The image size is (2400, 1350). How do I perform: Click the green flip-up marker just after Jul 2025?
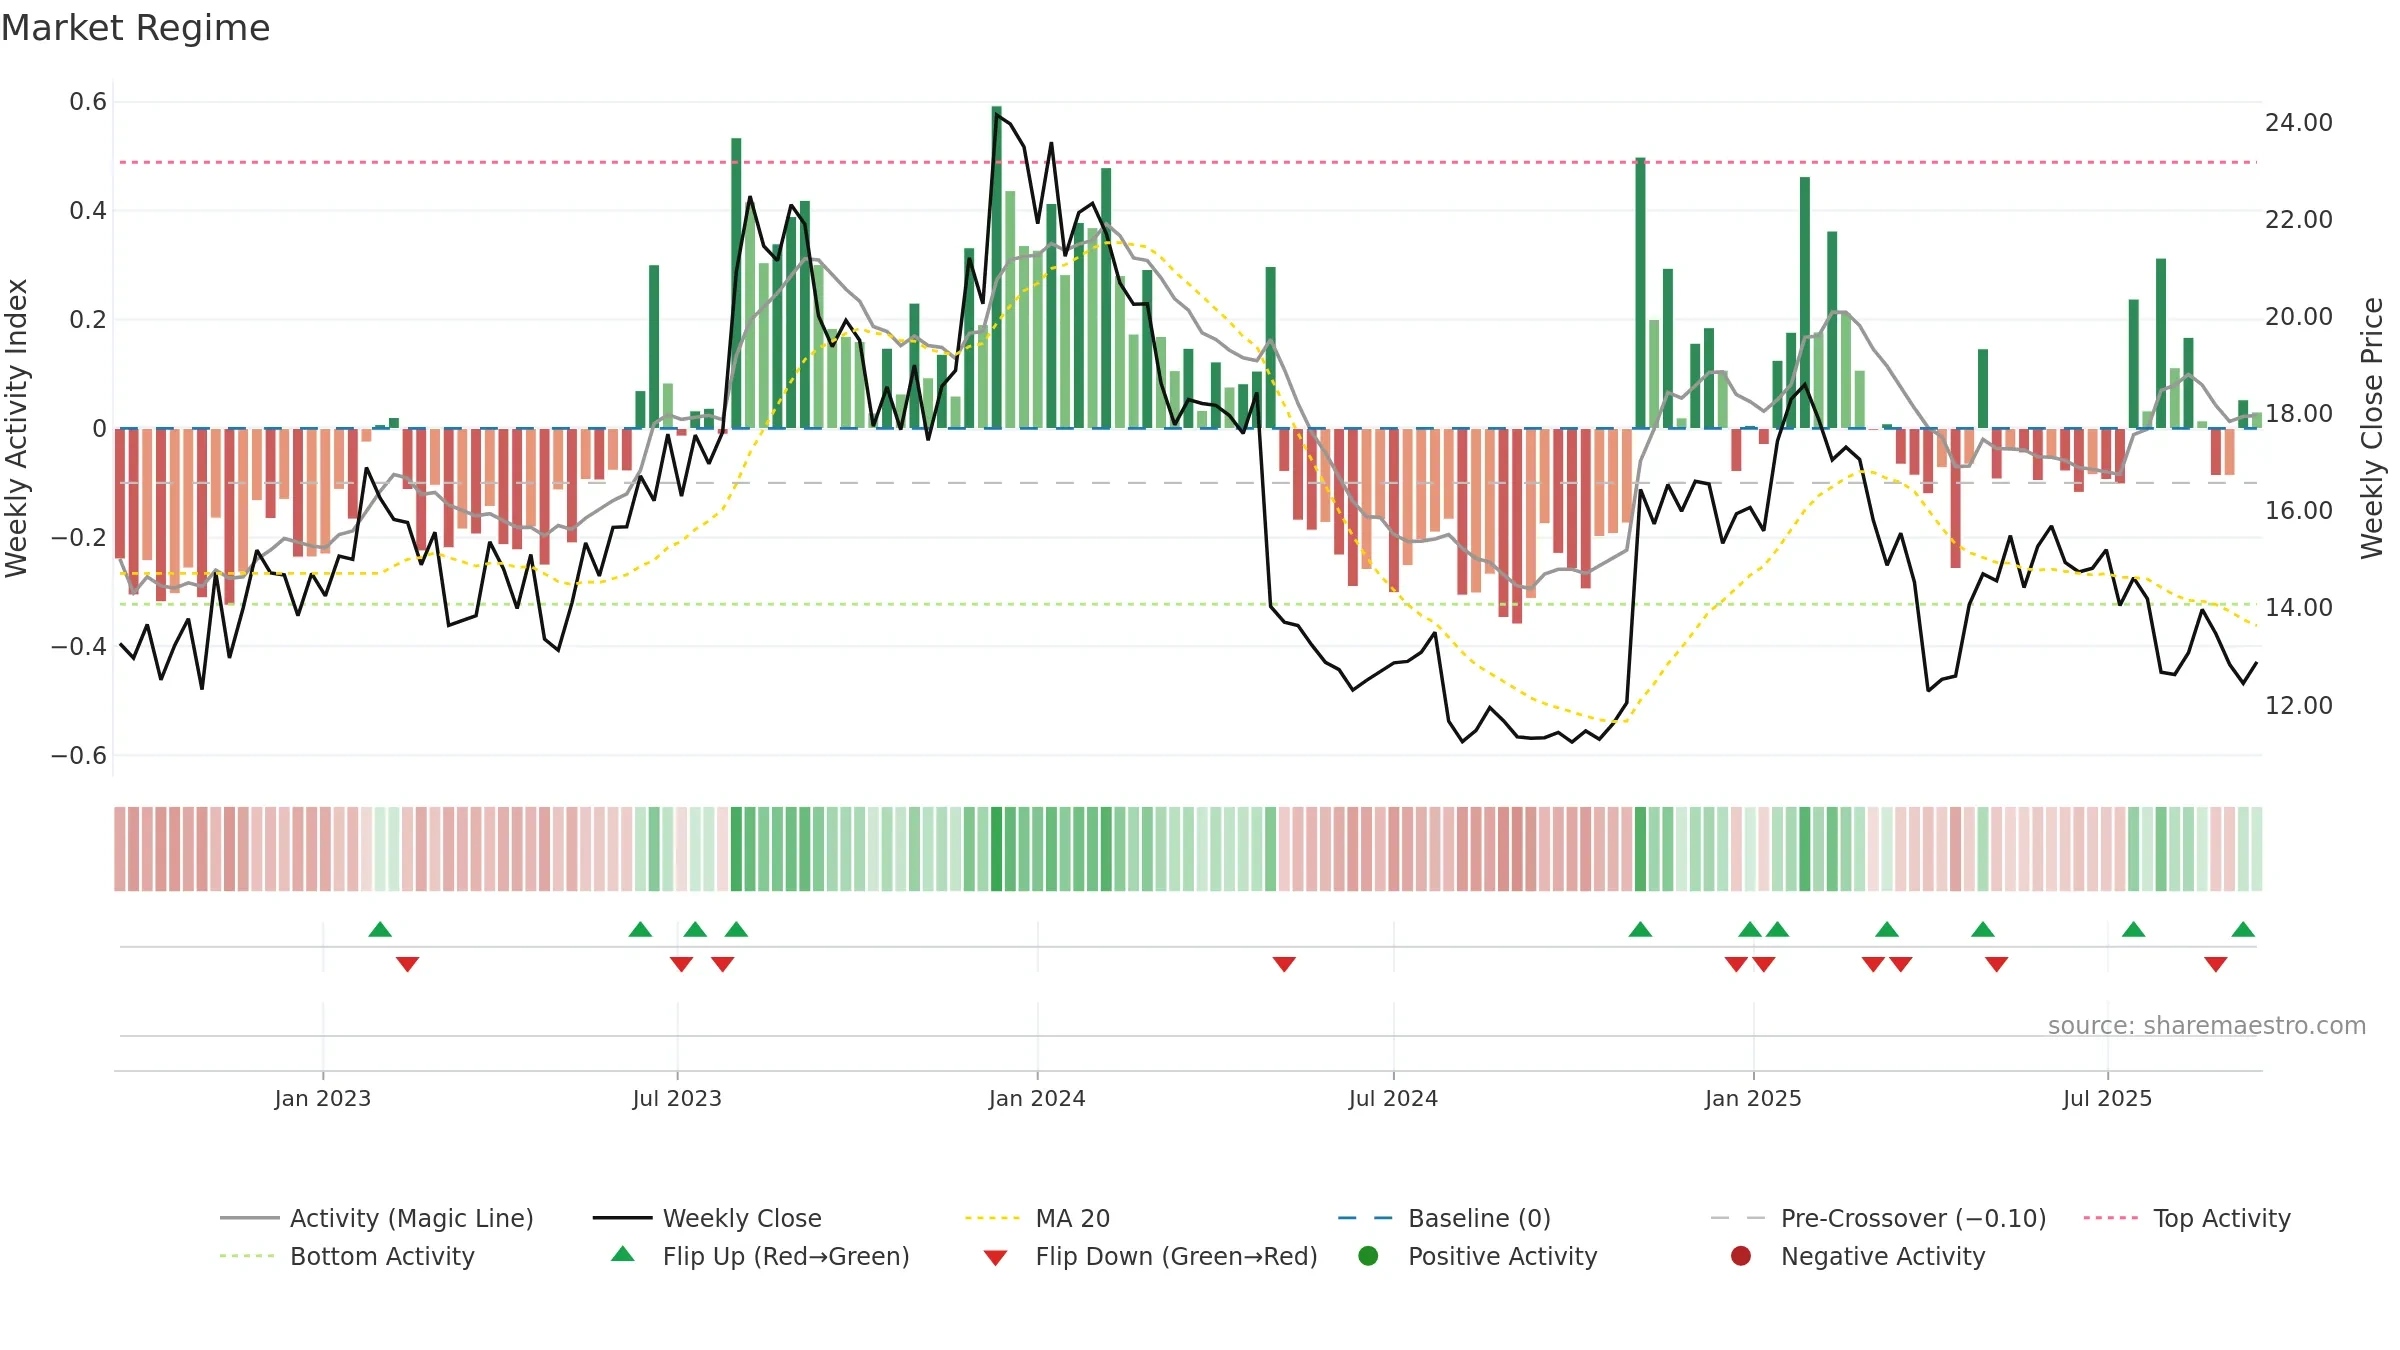click(x=2133, y=929)
